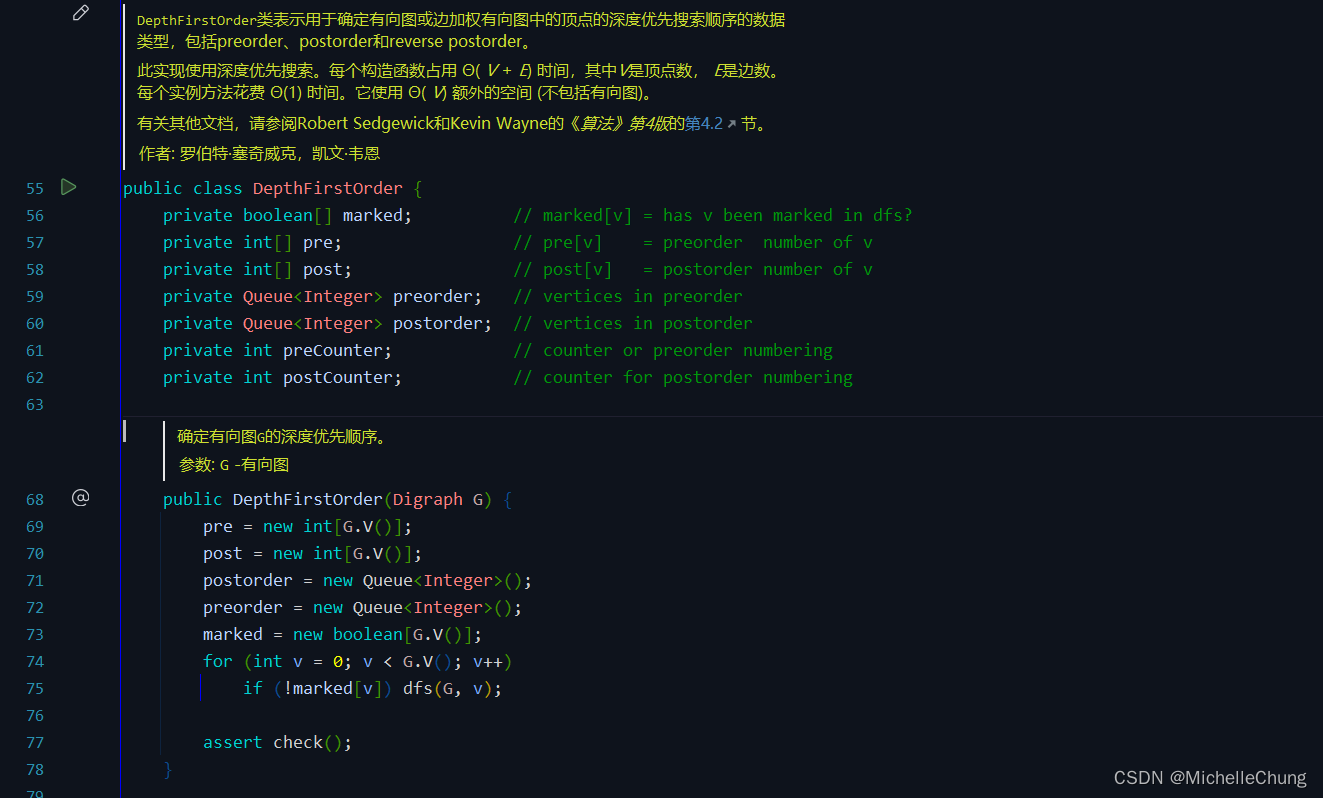The height and width of the screenshot is (798, 1323).
Task: Click the pre field on line 57
Action: pyautogui.click(x=318, y=242)
